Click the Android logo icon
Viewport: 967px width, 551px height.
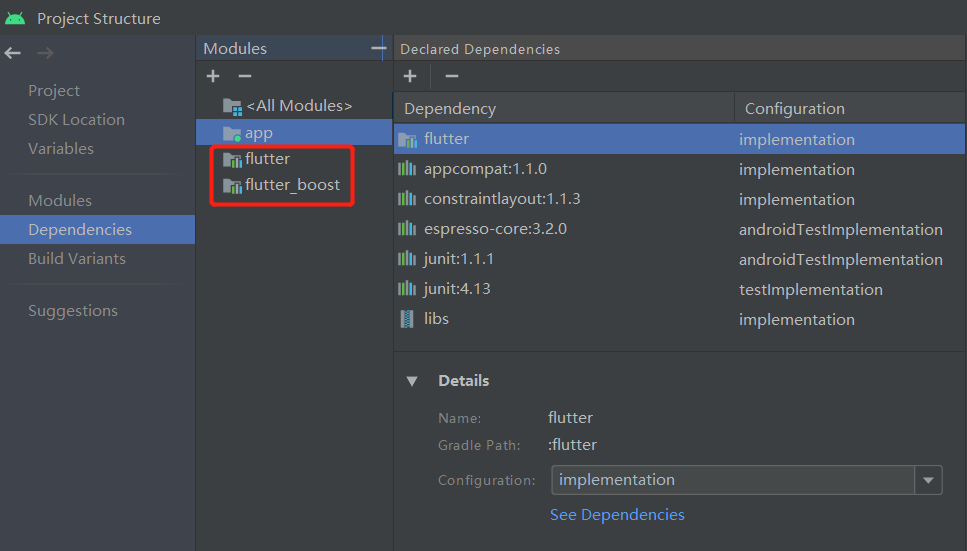pyautogui.click(x=15, y=19)
